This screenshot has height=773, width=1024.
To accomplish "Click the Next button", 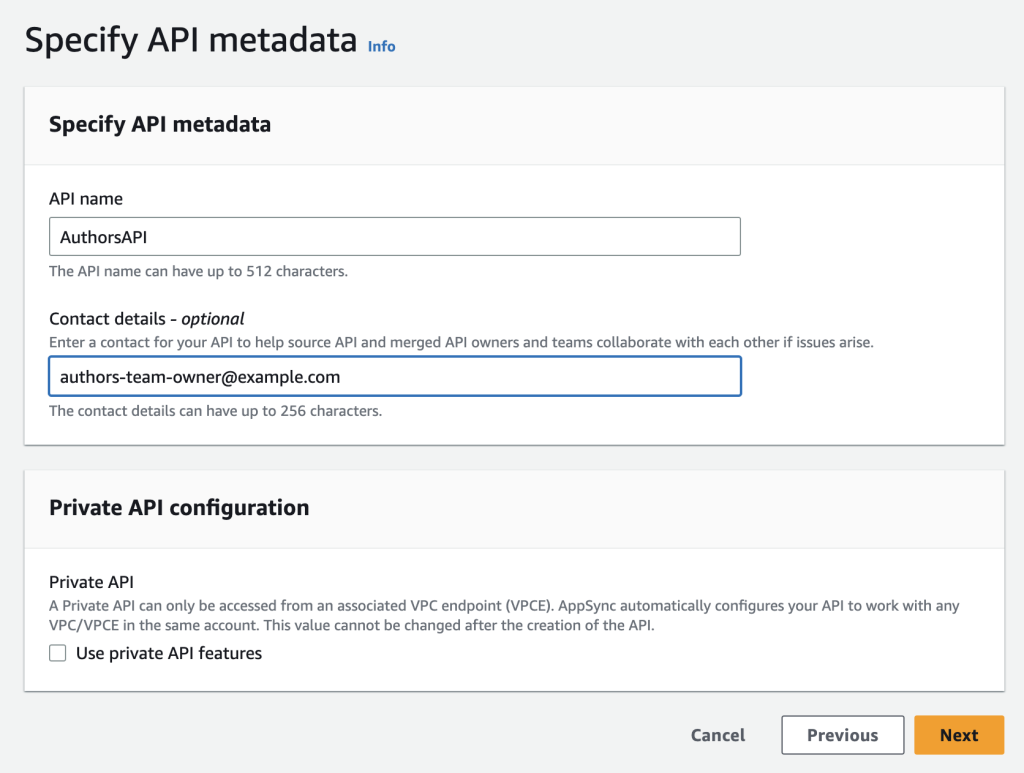I will pos(958,734).
